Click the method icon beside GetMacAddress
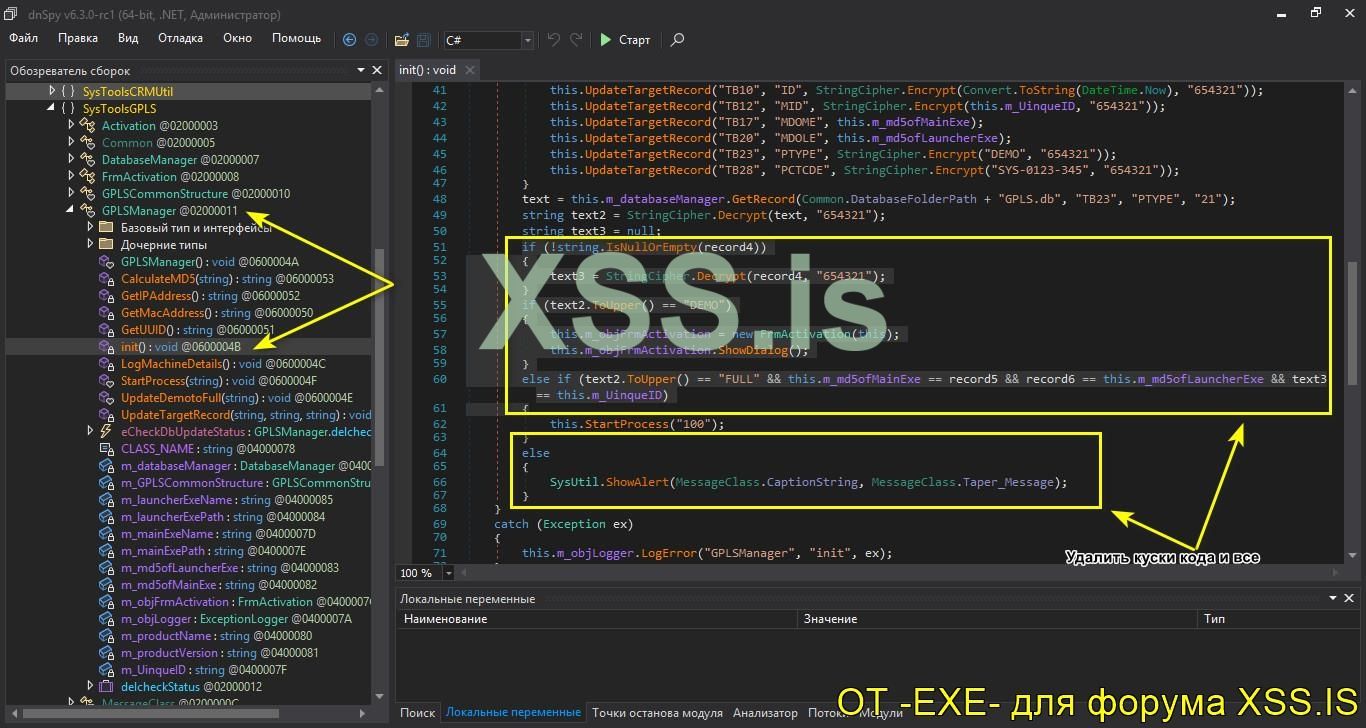The image size is (1366, 728). [107, 312]
